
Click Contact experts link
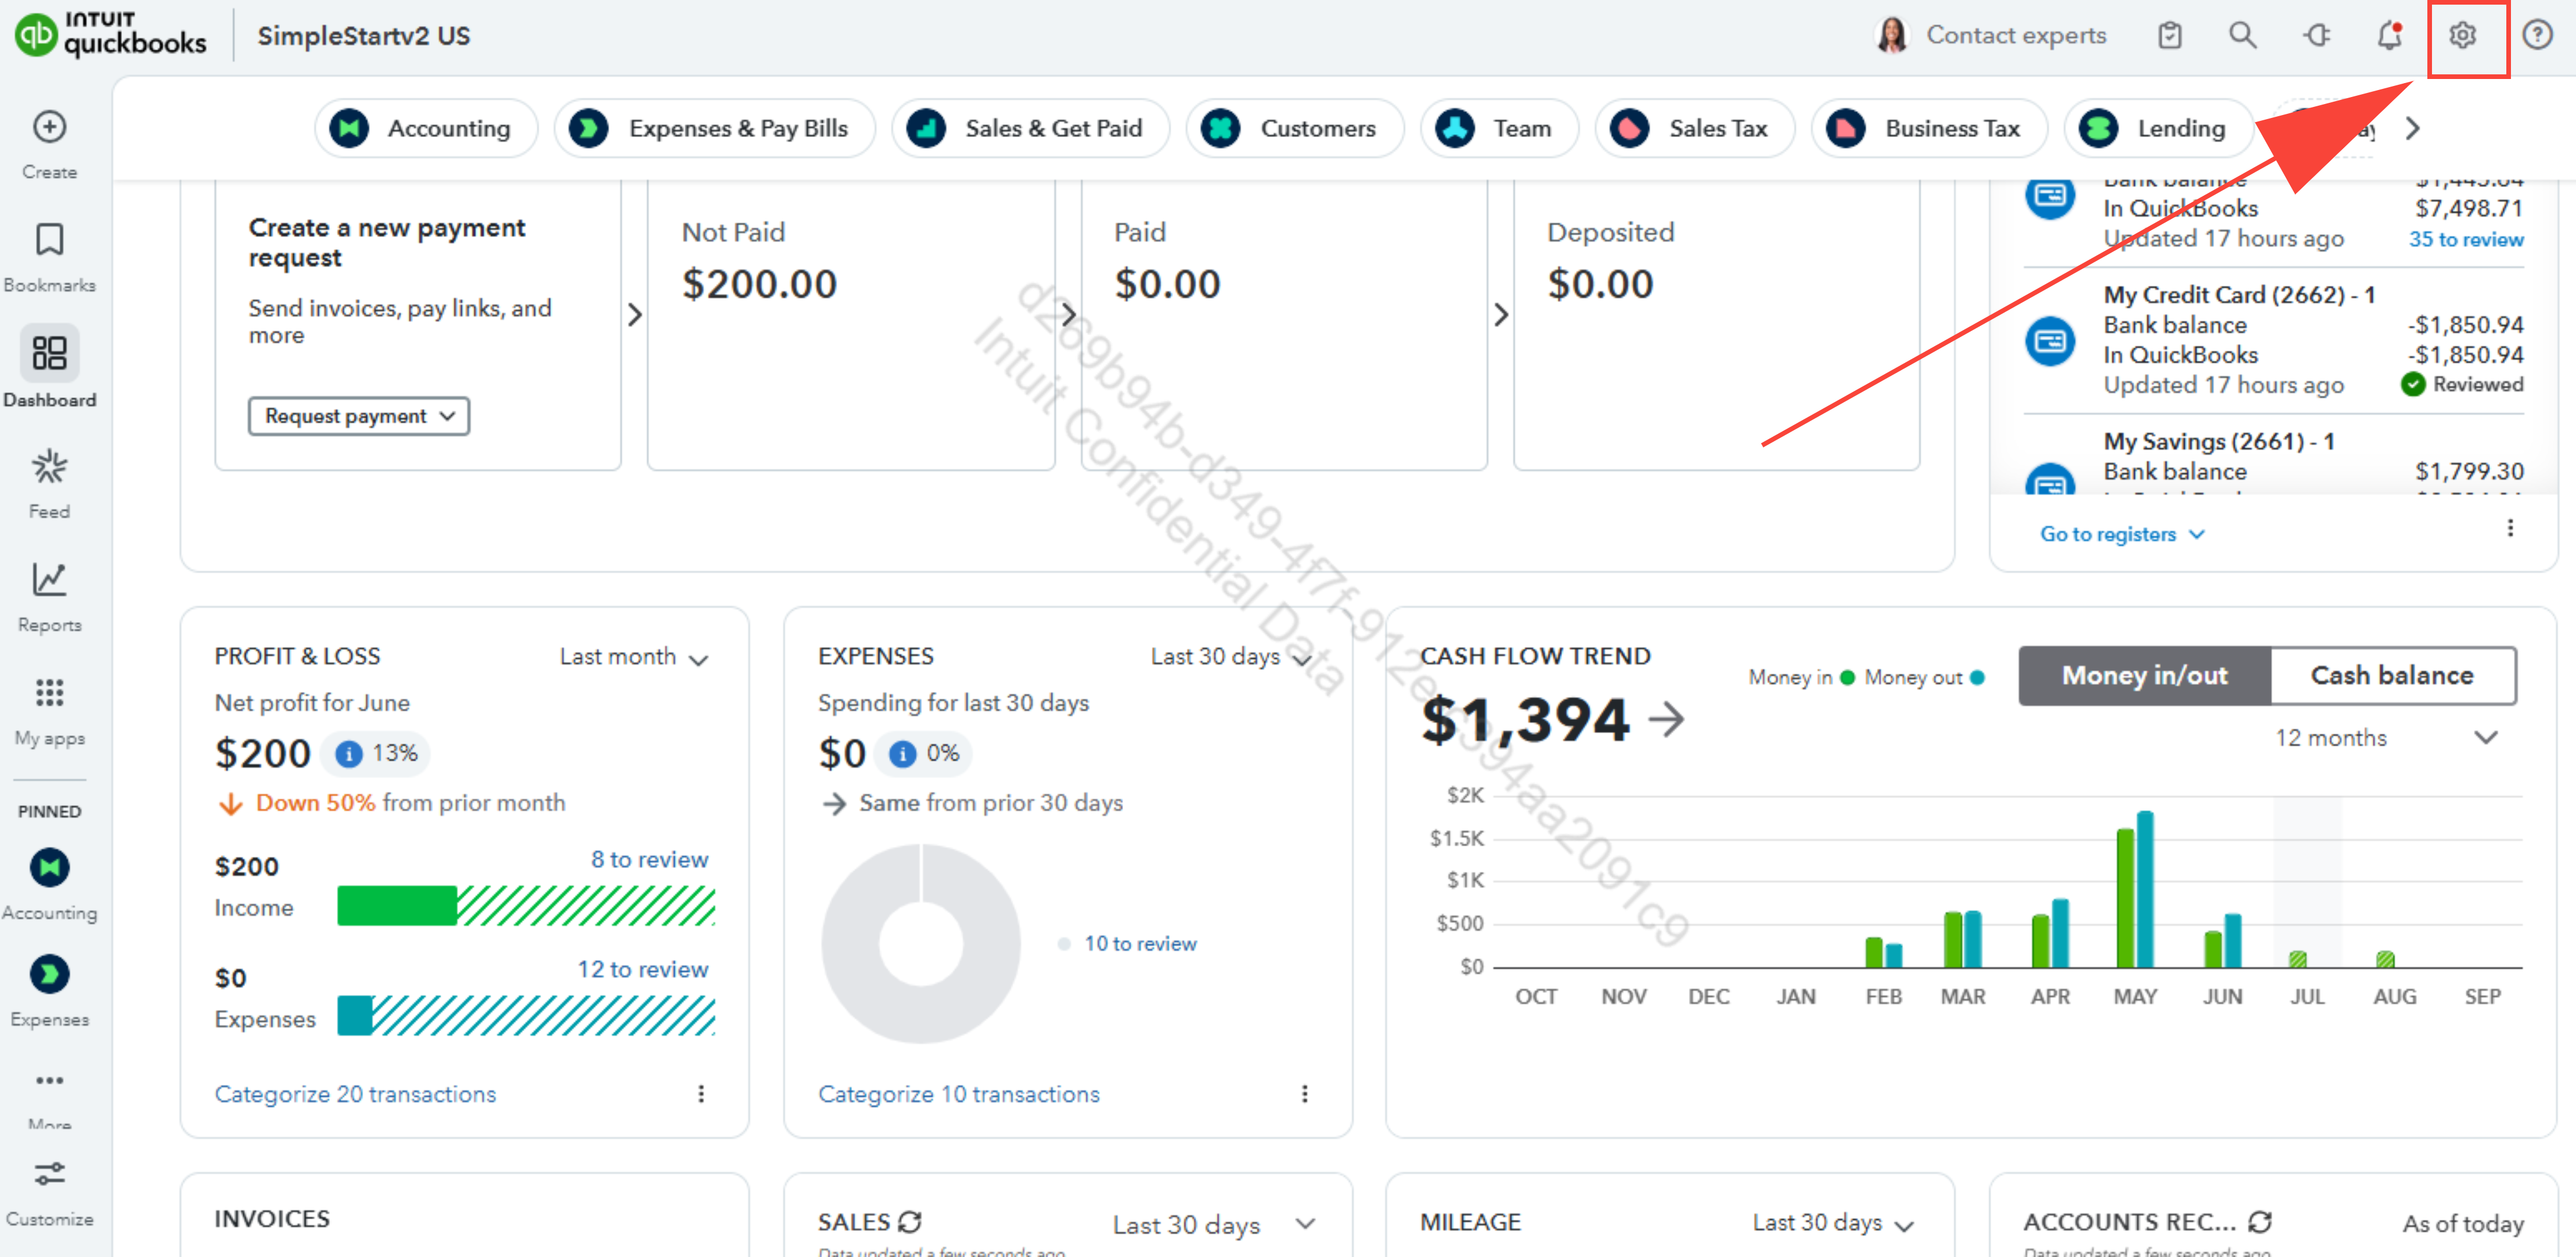[2016, 36]
